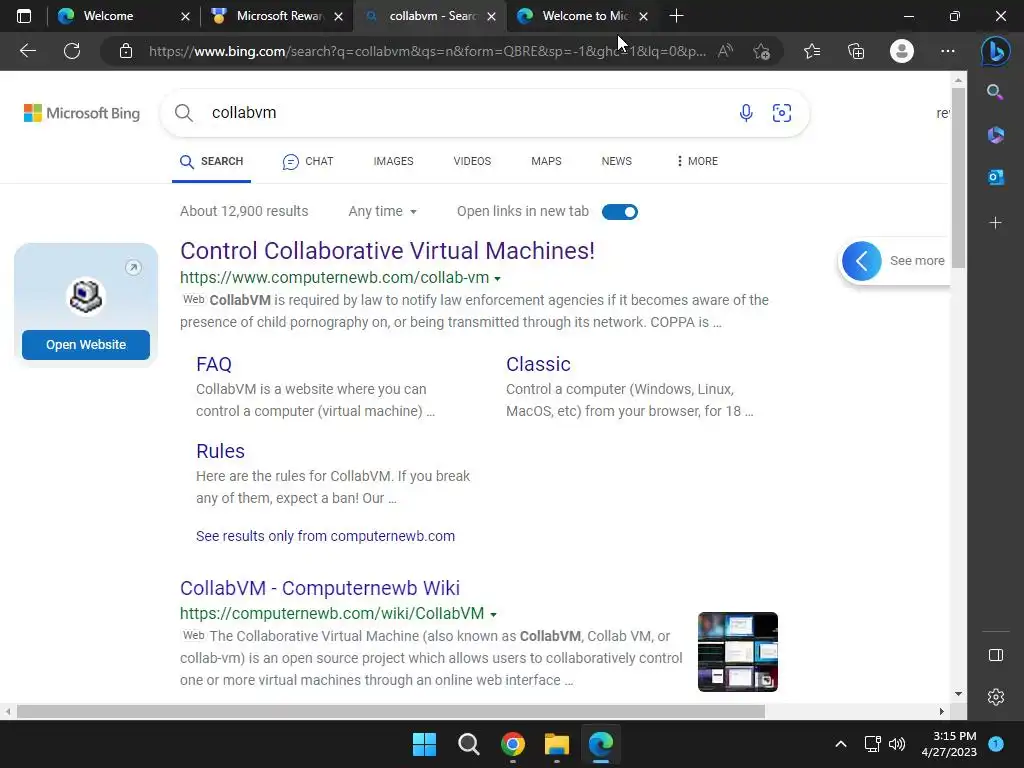Screen dimensions: 1024x768
Task: Click the horizontal page scrollbar thumb
Action: coord(391,711)
